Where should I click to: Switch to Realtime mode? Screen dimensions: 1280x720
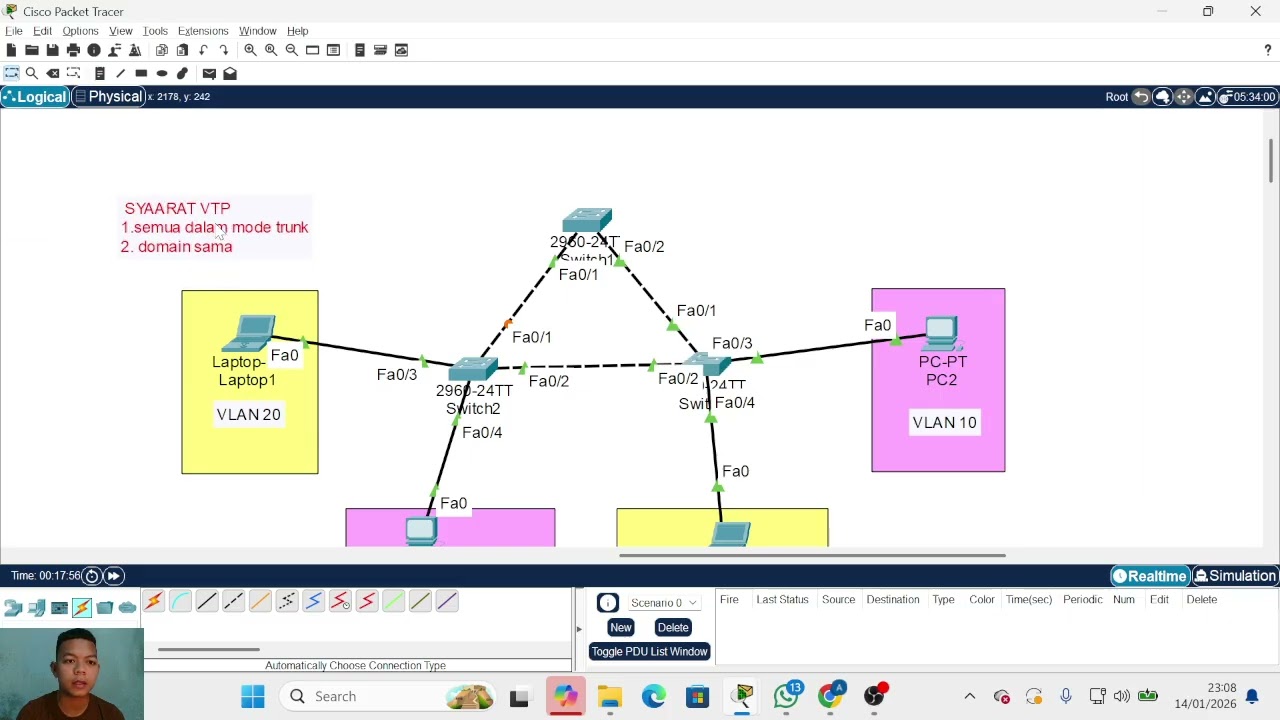tap(1150, 576)
